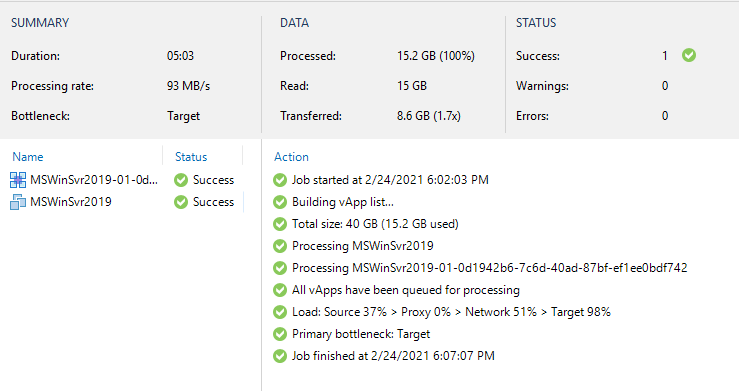Select the Processing MSWinSvr2019-01-0d1942b6 log line
The height and width of the screenshot is (391, 739).
point(490,268)
